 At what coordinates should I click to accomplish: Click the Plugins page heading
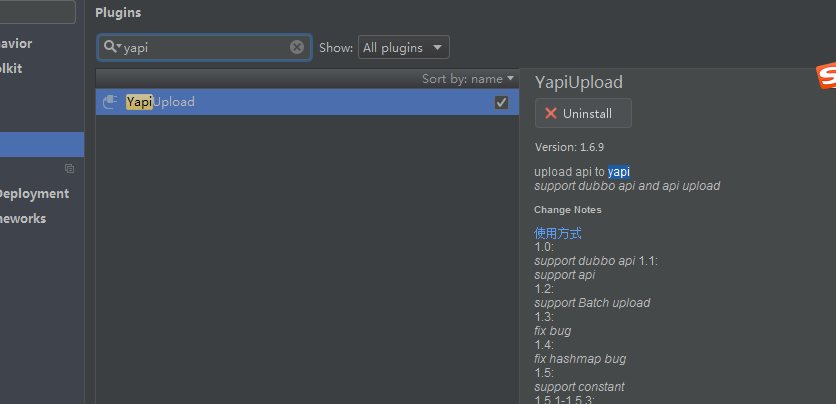[x=118, y=13]
